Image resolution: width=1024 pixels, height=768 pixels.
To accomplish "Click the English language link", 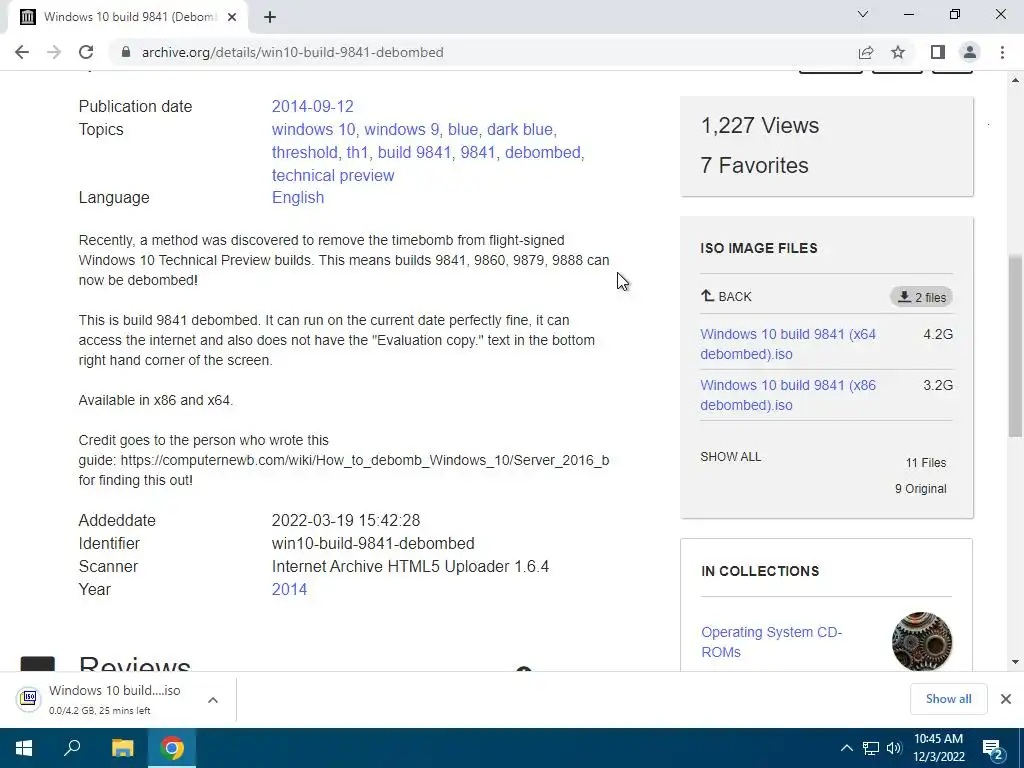I will (x=298, y=197).
